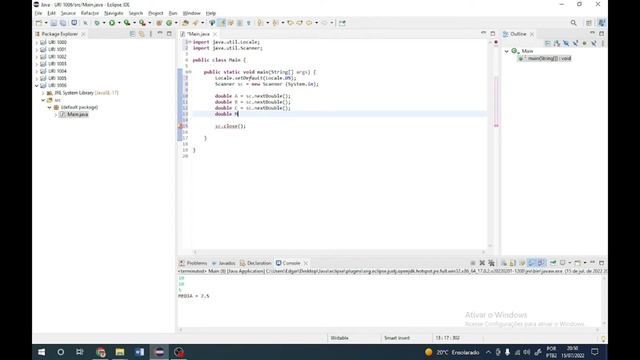This screenshot has height=360, width=640.
Task: Open Package Explorer view menu
Action: 151,34
